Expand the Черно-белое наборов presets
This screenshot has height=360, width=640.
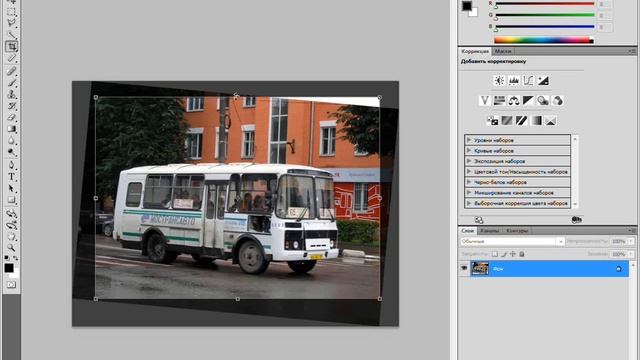(469, 182)
